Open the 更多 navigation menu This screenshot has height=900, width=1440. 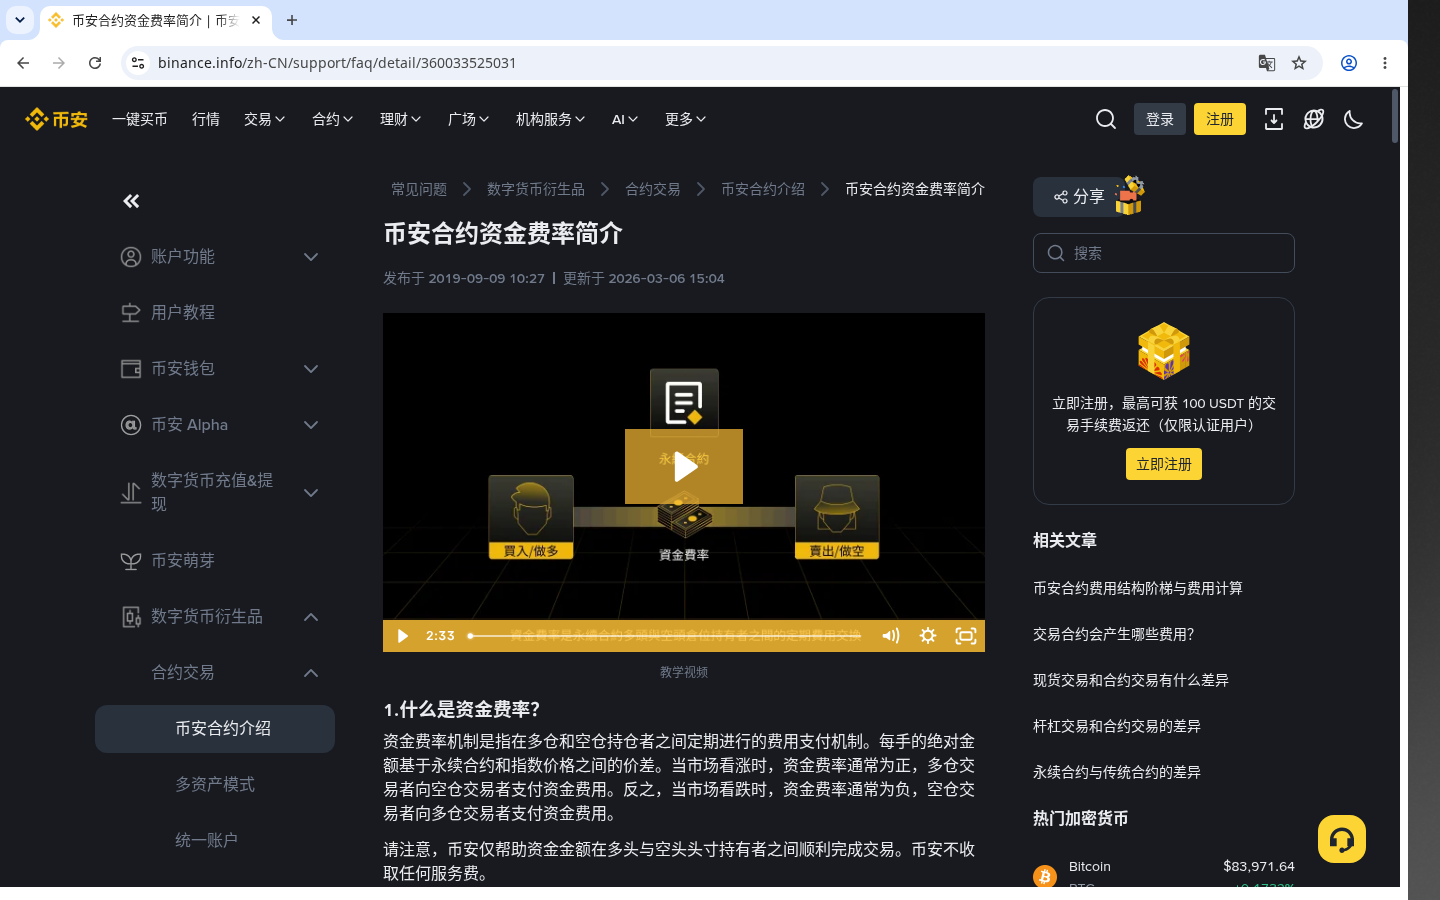click(686, 119)
